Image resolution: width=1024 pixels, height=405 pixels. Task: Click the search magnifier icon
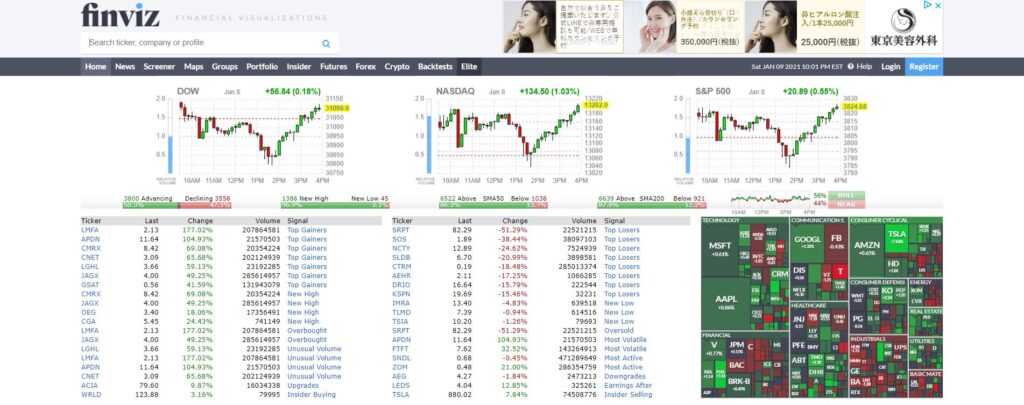(x=326, y=43)
